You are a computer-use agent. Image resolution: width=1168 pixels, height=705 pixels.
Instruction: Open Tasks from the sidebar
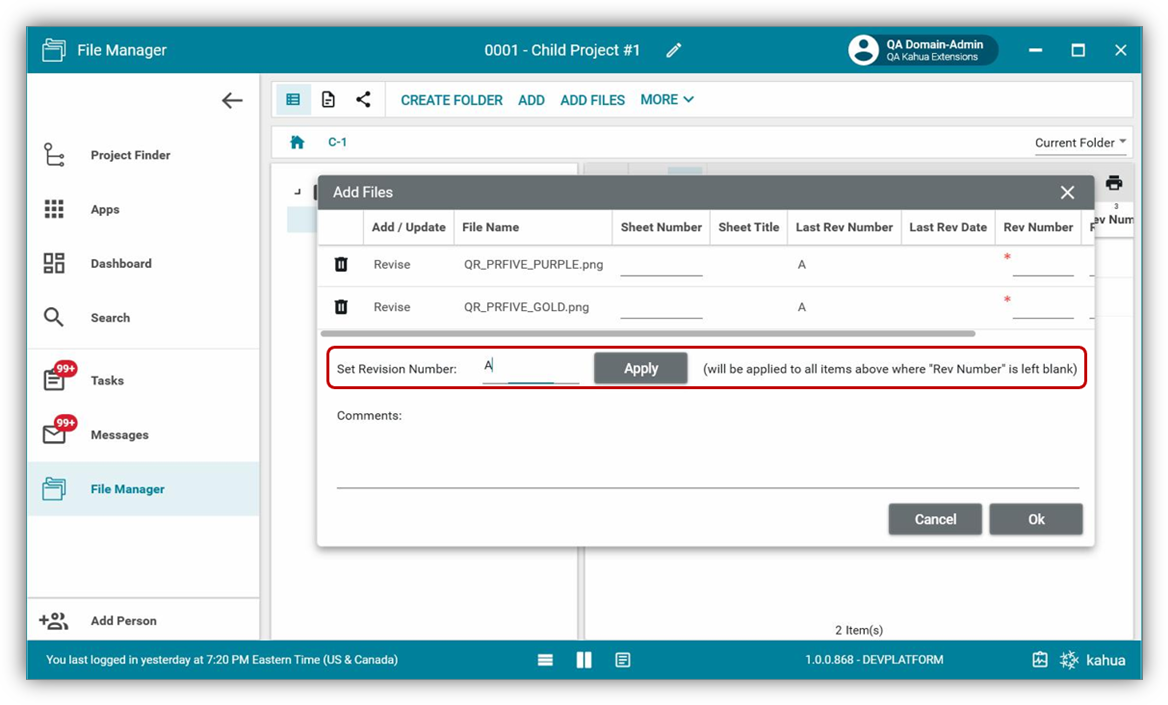[x=107, y=381]
